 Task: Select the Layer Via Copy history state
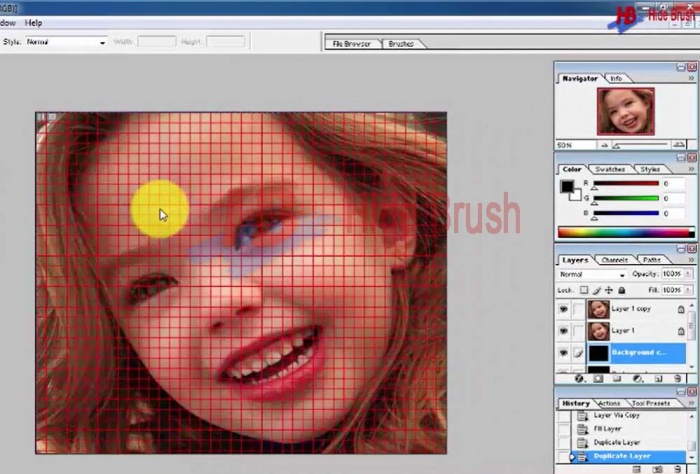click(617, 416)
